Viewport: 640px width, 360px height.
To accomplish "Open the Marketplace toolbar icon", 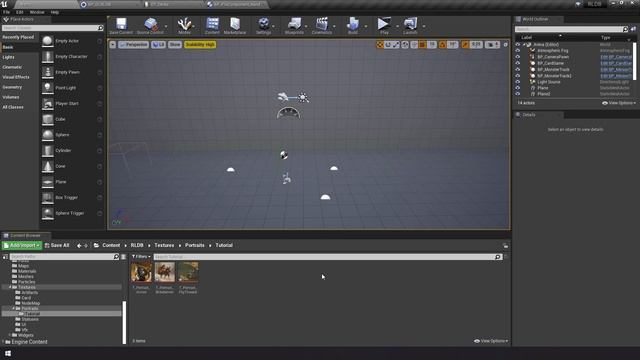I will [235, 24].
